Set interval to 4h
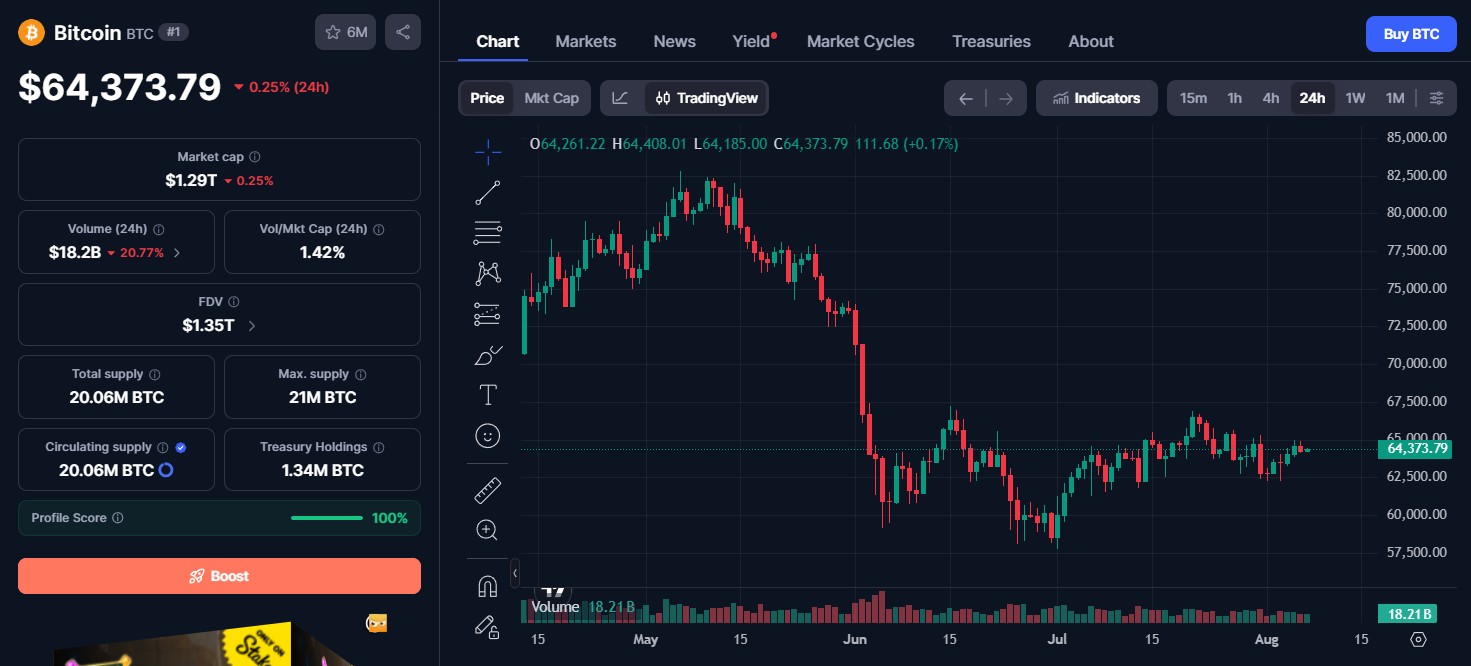 tap(1271, 98)
